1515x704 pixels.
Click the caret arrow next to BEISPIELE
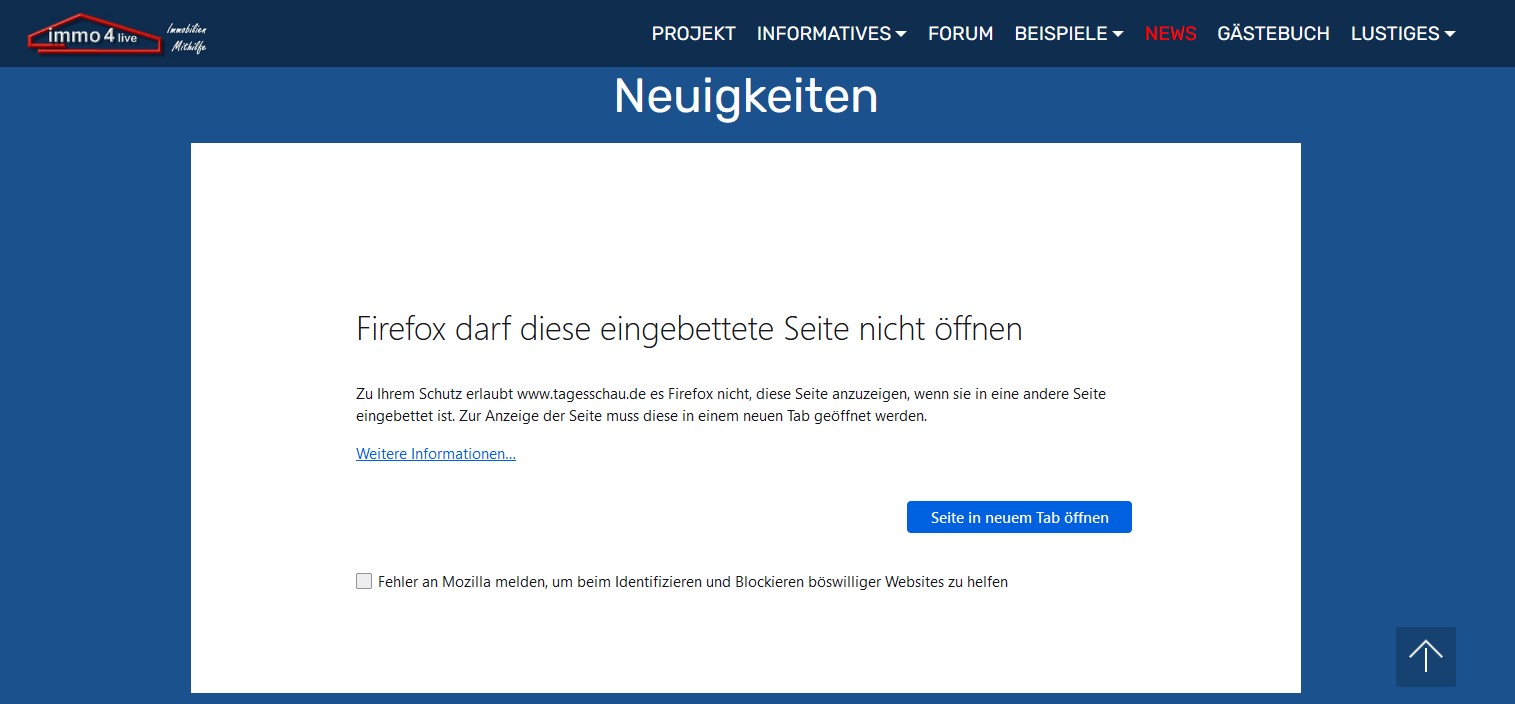click(1118, 34)
